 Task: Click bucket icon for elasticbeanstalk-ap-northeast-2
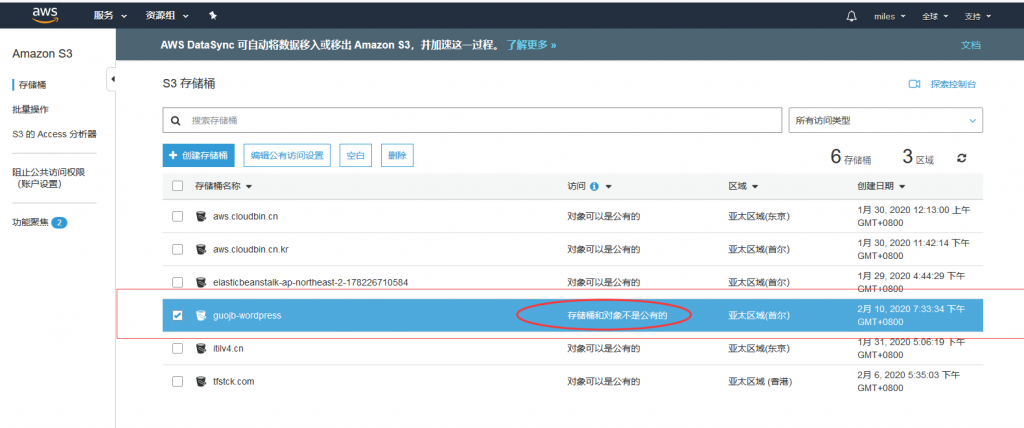click(200, 282)
